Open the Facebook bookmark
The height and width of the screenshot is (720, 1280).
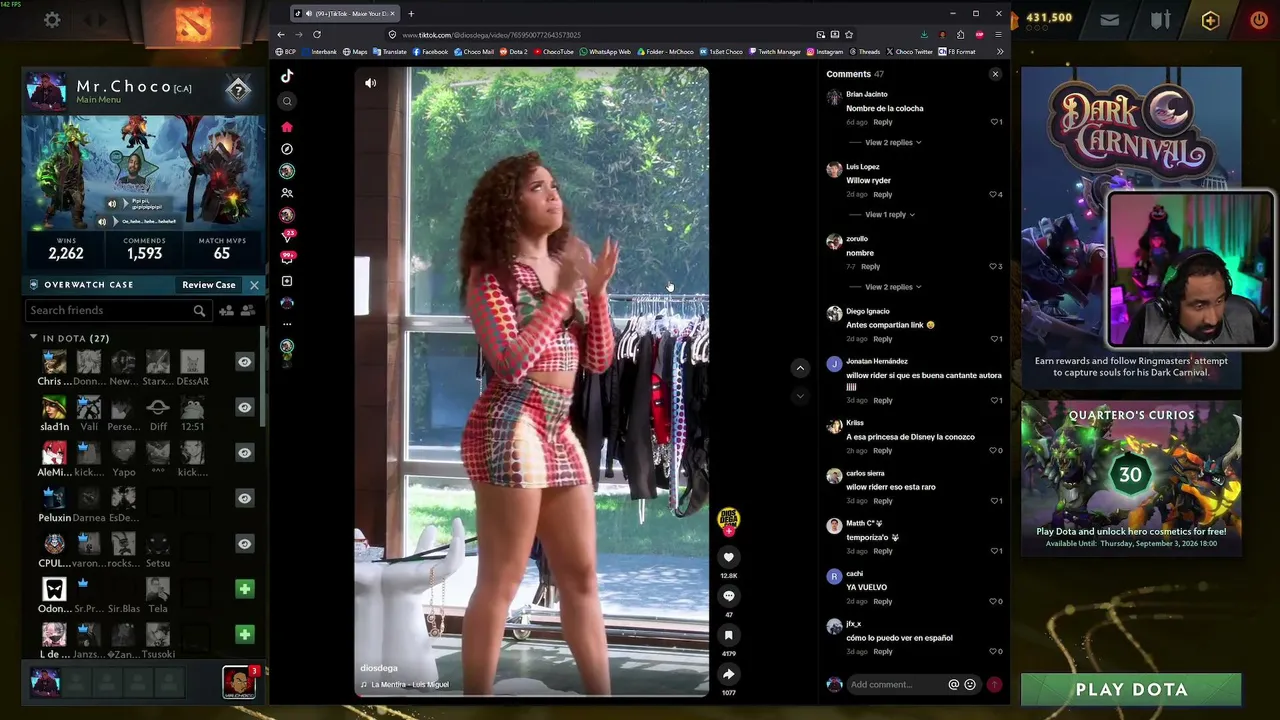(430, 52)
